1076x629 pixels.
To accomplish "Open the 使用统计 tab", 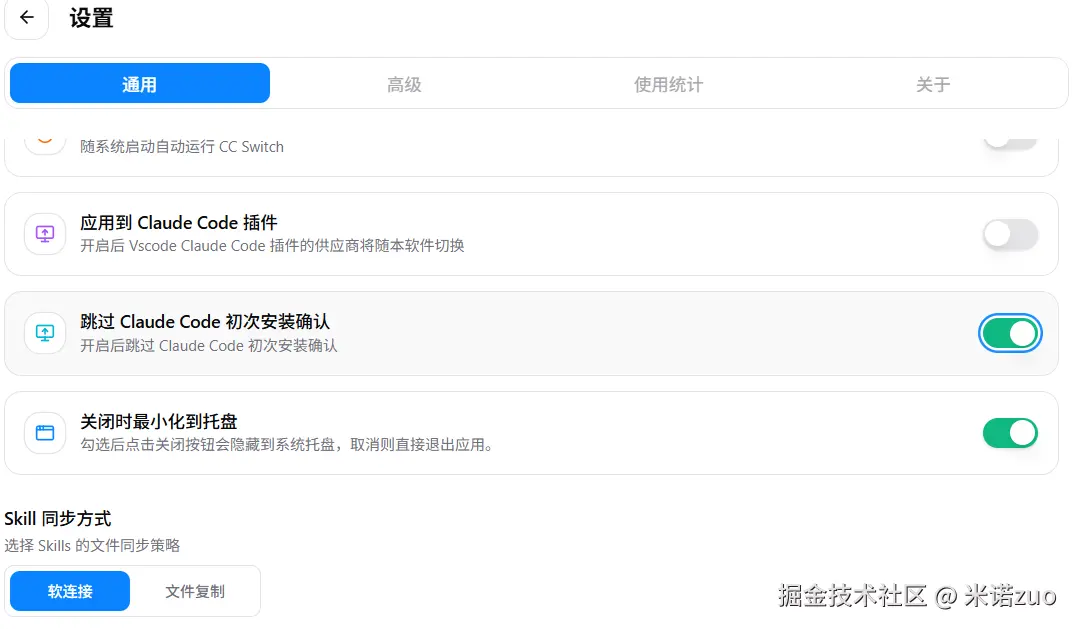I will 668,84.
